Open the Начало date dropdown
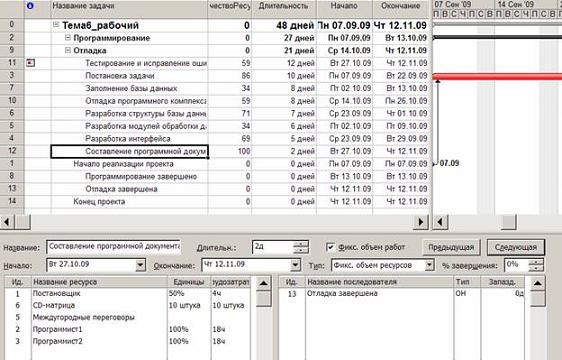 [x=140, y=265]
